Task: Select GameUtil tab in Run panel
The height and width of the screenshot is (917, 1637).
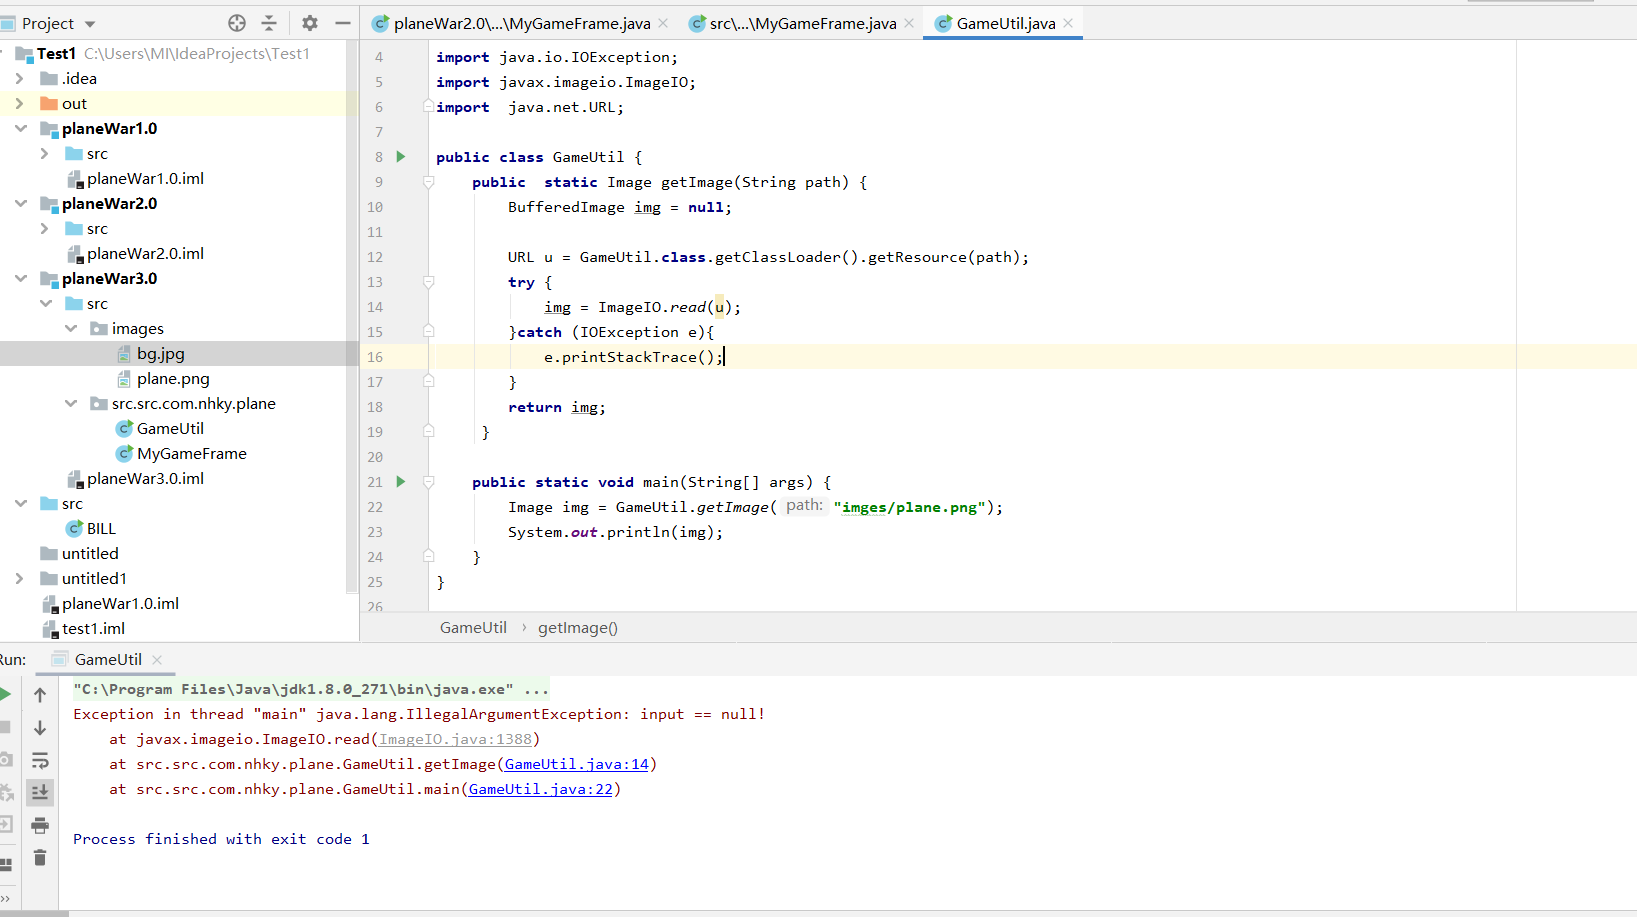Action: pos(108,660)
